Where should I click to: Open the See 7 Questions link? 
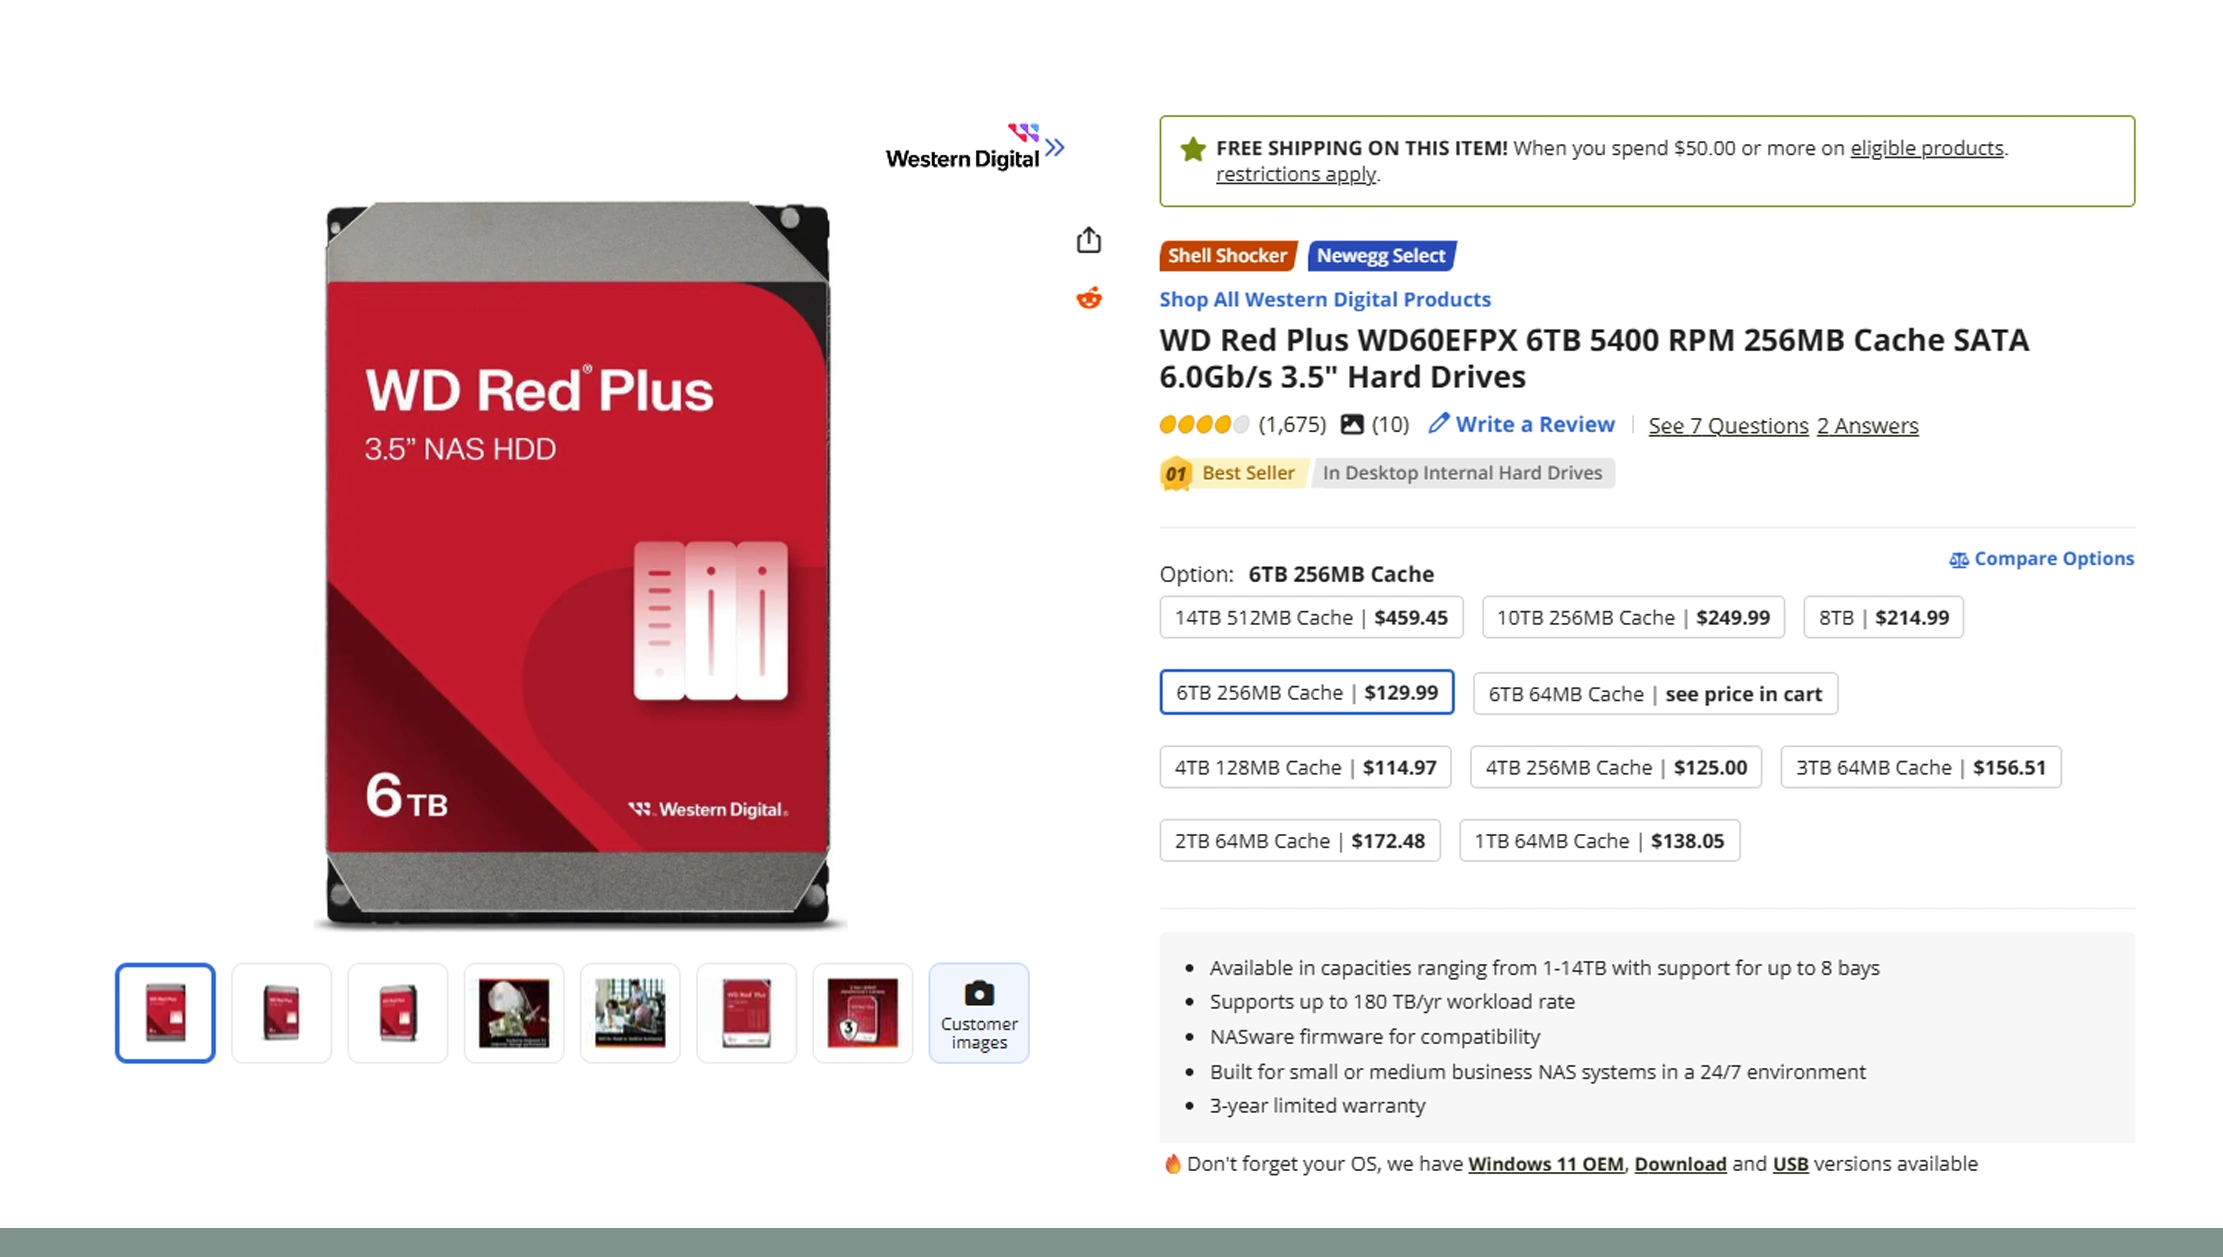(x=1727, y=425)
